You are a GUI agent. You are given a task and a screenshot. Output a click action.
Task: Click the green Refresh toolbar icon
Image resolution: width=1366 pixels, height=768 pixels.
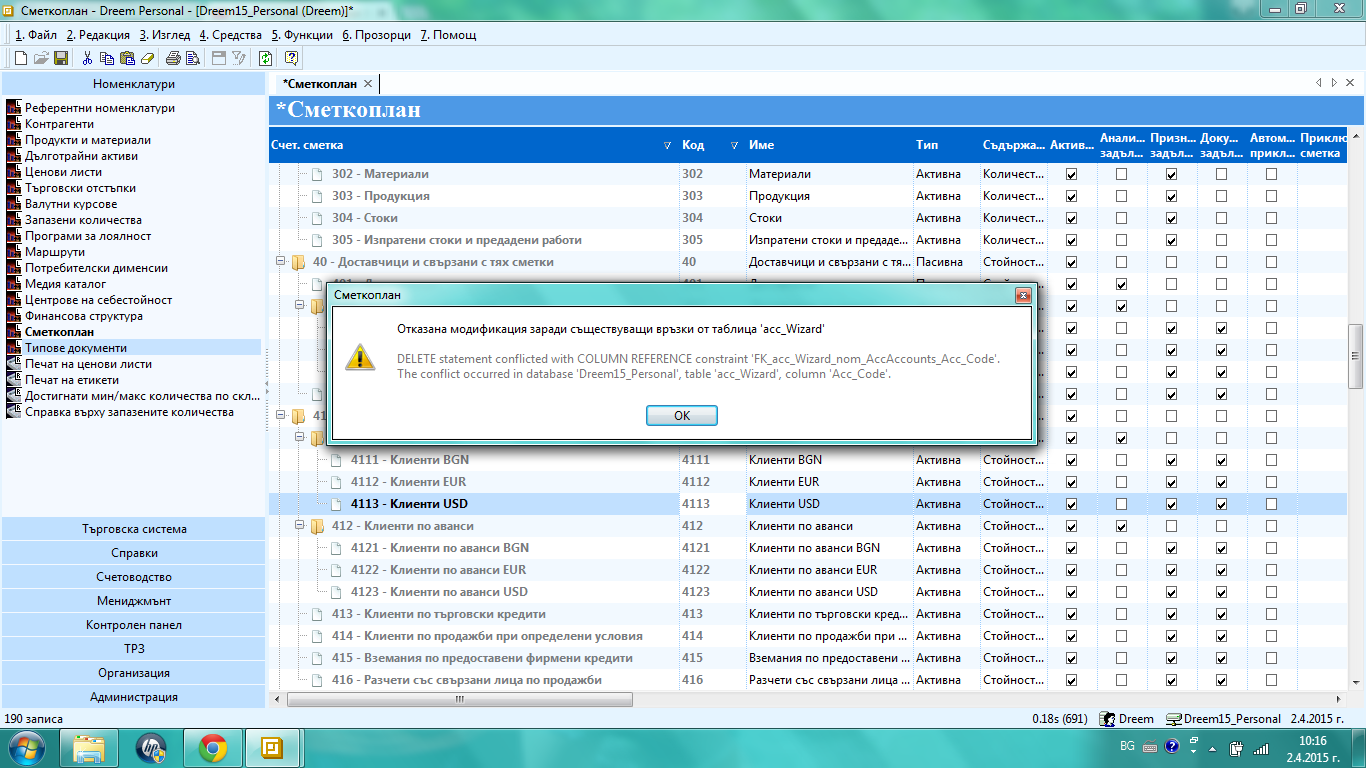pyautogui.click(x=265, y=58)
